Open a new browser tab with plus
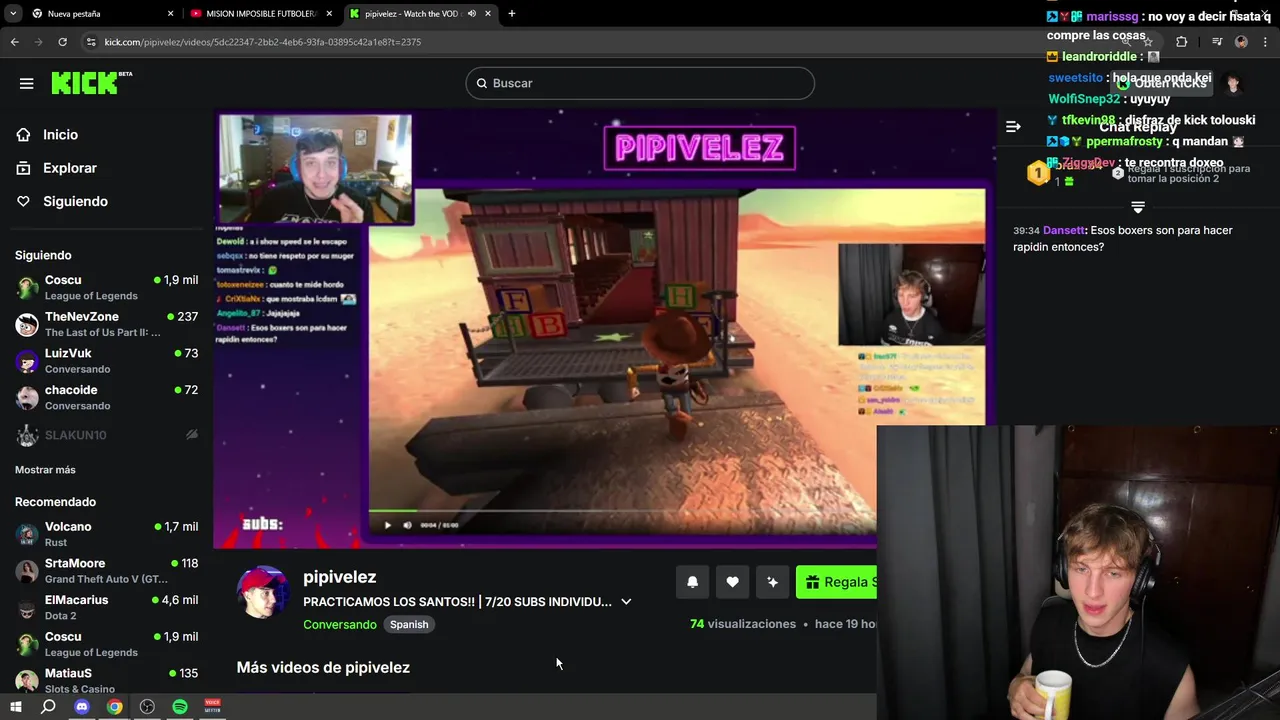 click(x=512, y=14)
